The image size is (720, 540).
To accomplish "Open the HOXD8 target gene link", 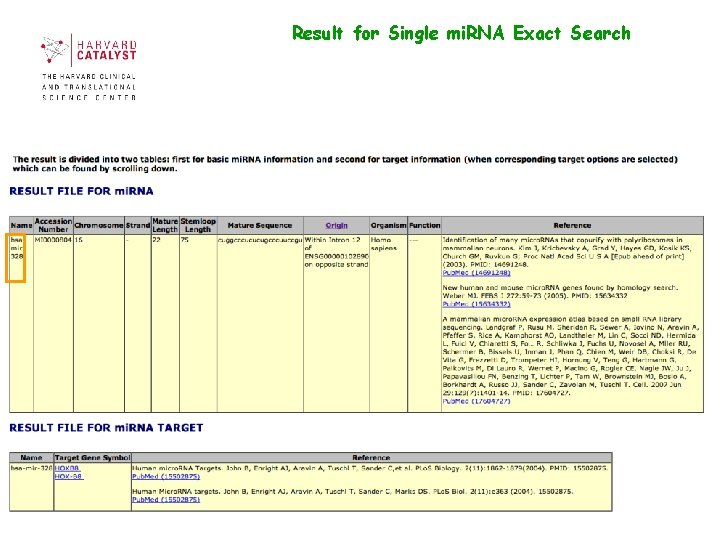I will click(68, 468).
